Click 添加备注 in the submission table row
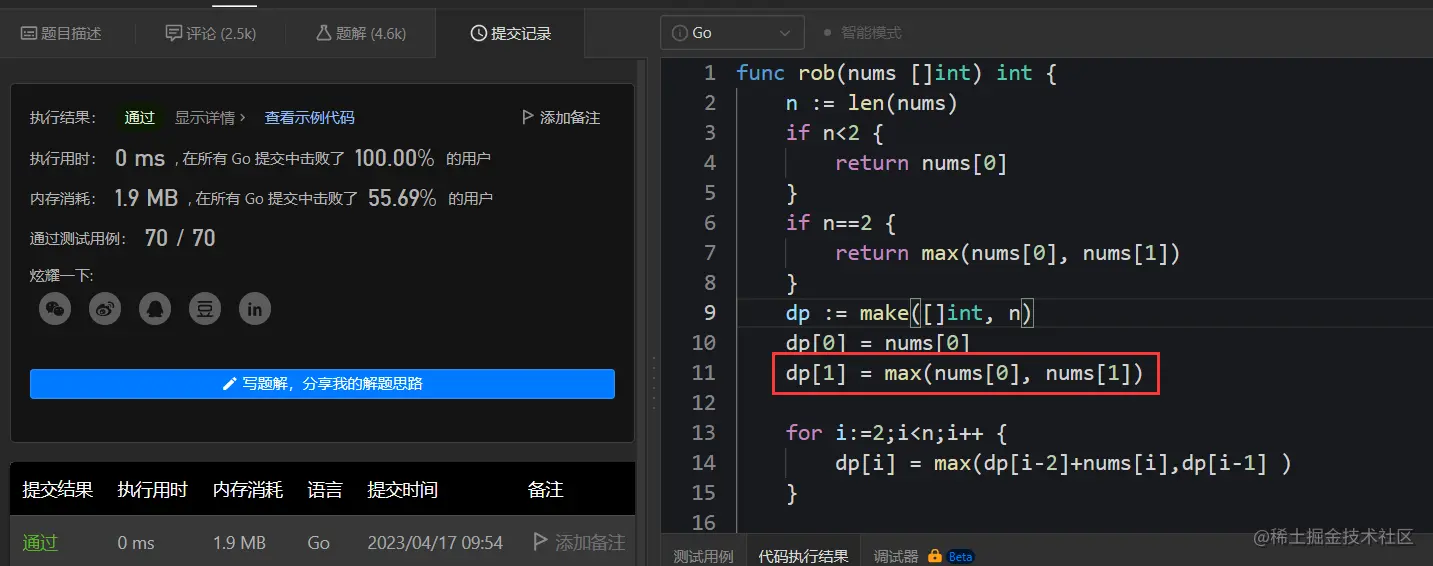 pos(579,542)
